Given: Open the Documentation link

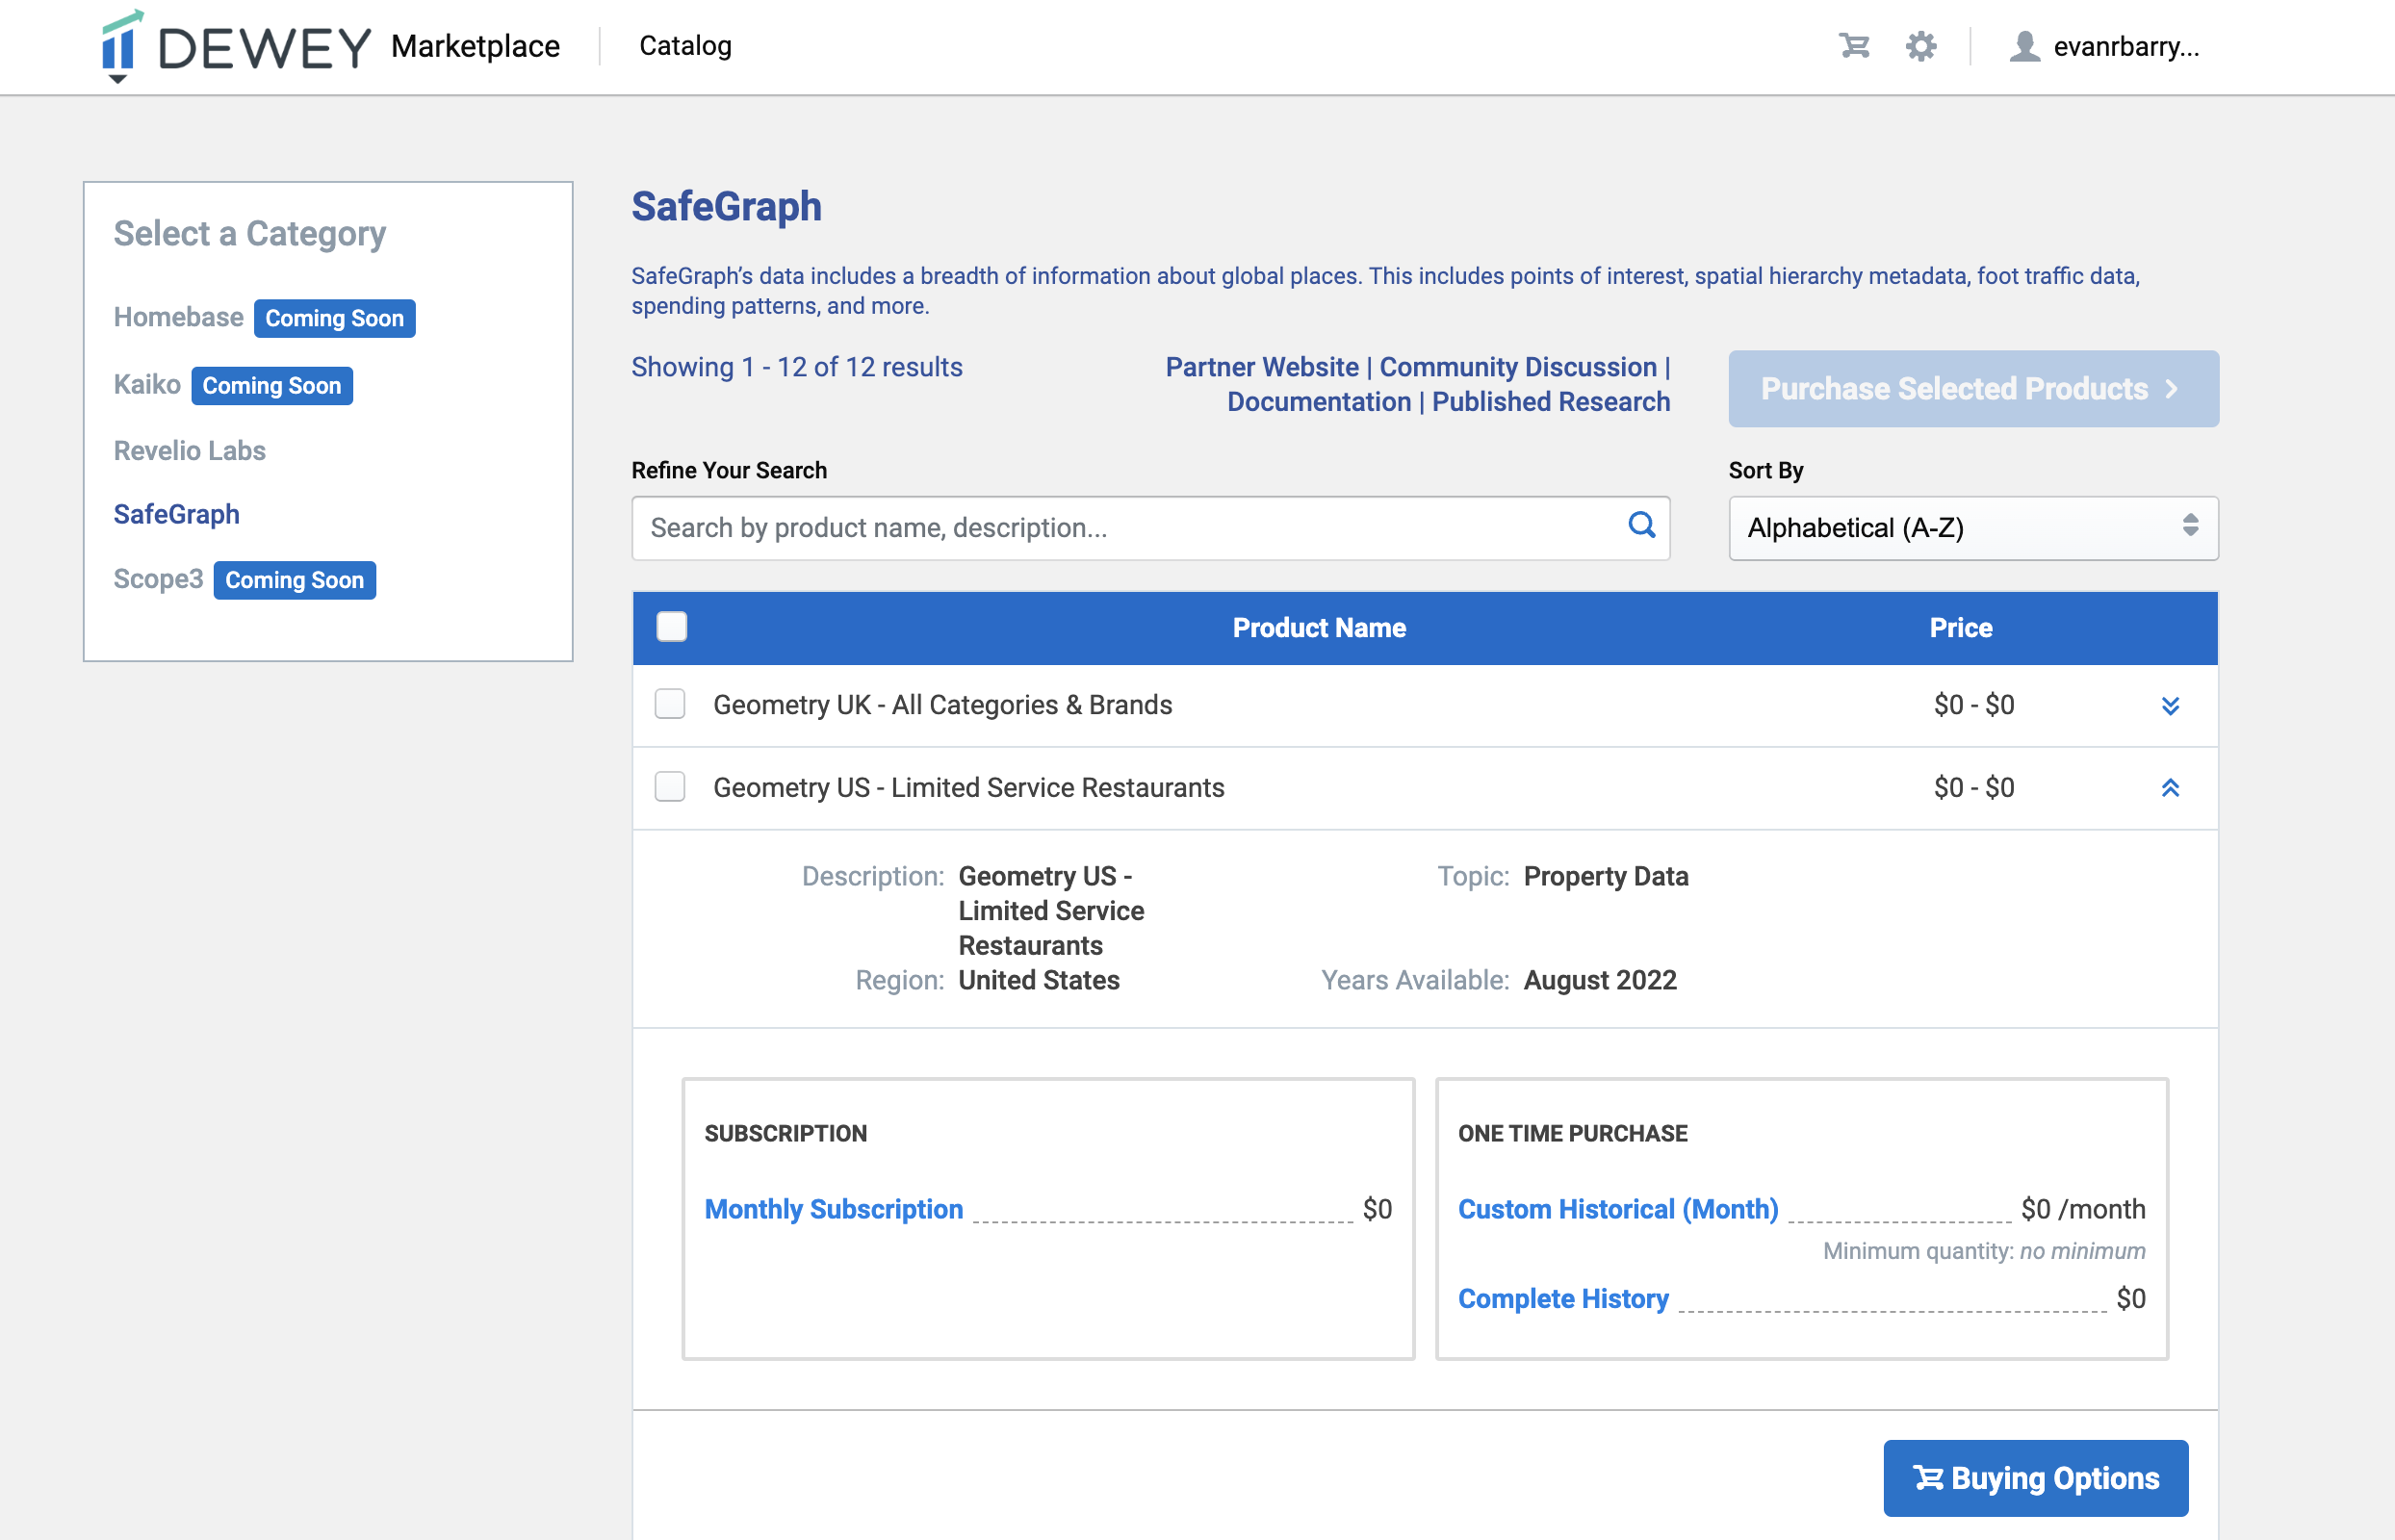Looking at the screenshot, I should (1318, 402).
